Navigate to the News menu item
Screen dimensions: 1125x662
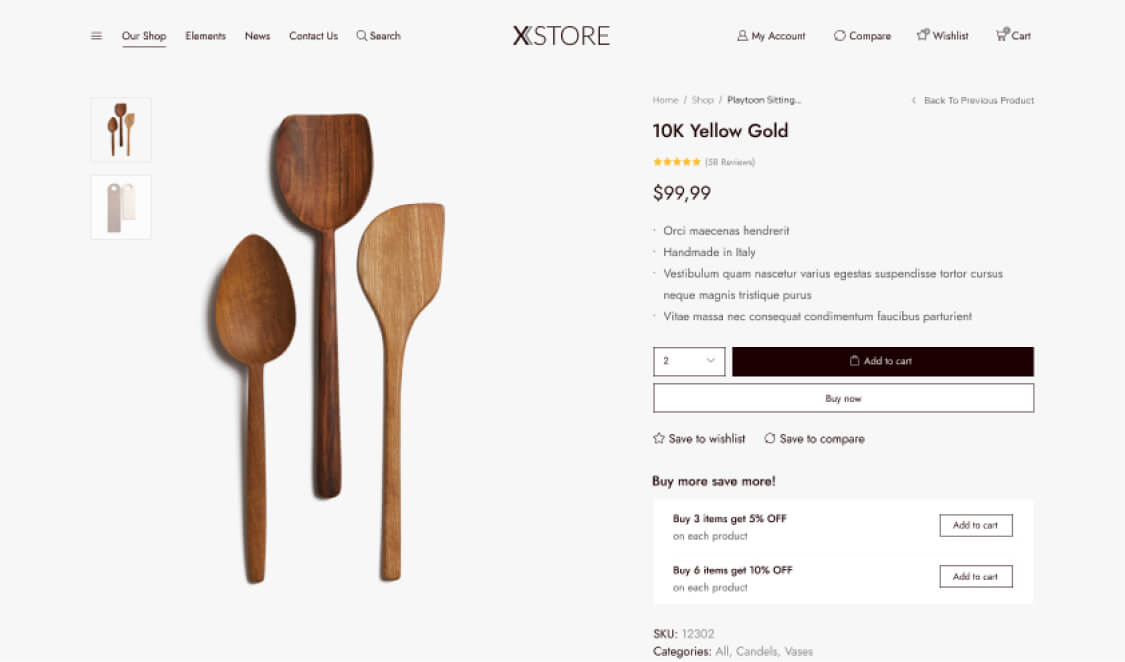[257, 36]
